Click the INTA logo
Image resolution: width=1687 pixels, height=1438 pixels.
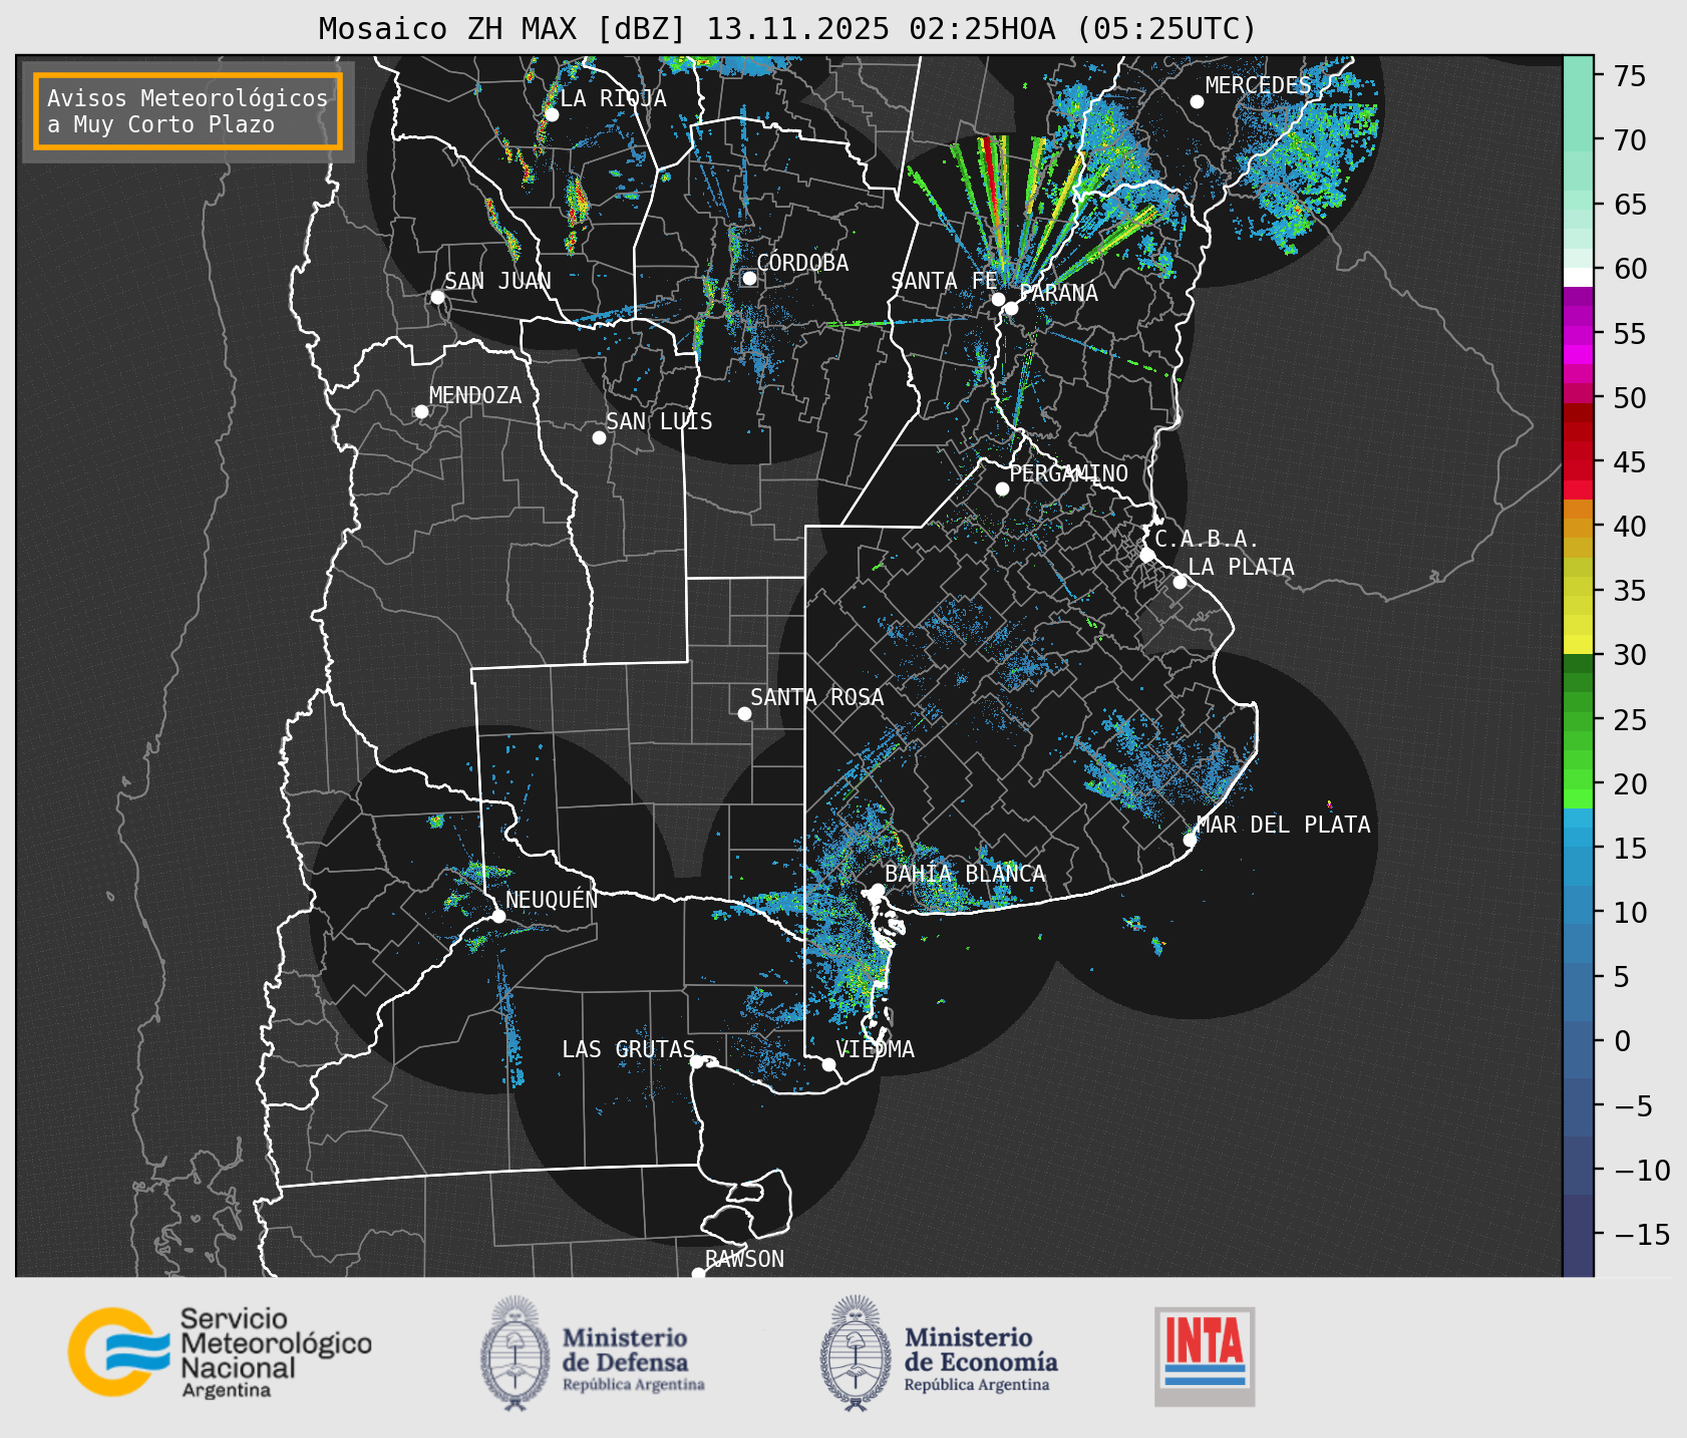coord(1204,1355)
